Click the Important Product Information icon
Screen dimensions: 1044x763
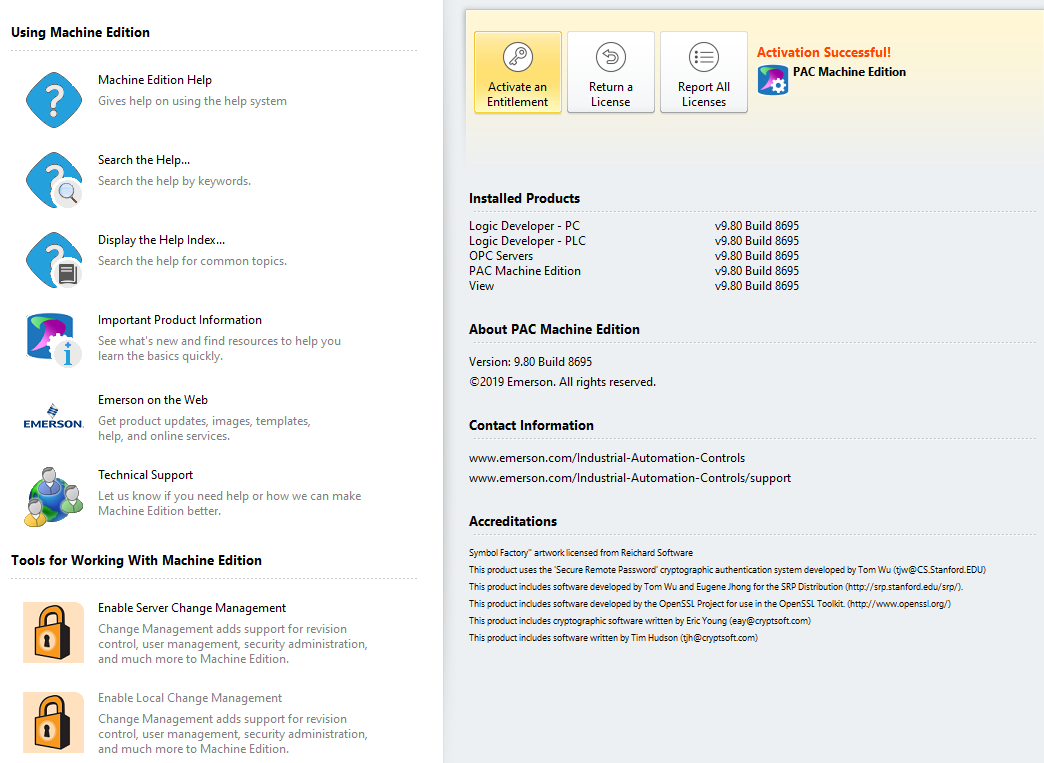[x=54, y=340]
